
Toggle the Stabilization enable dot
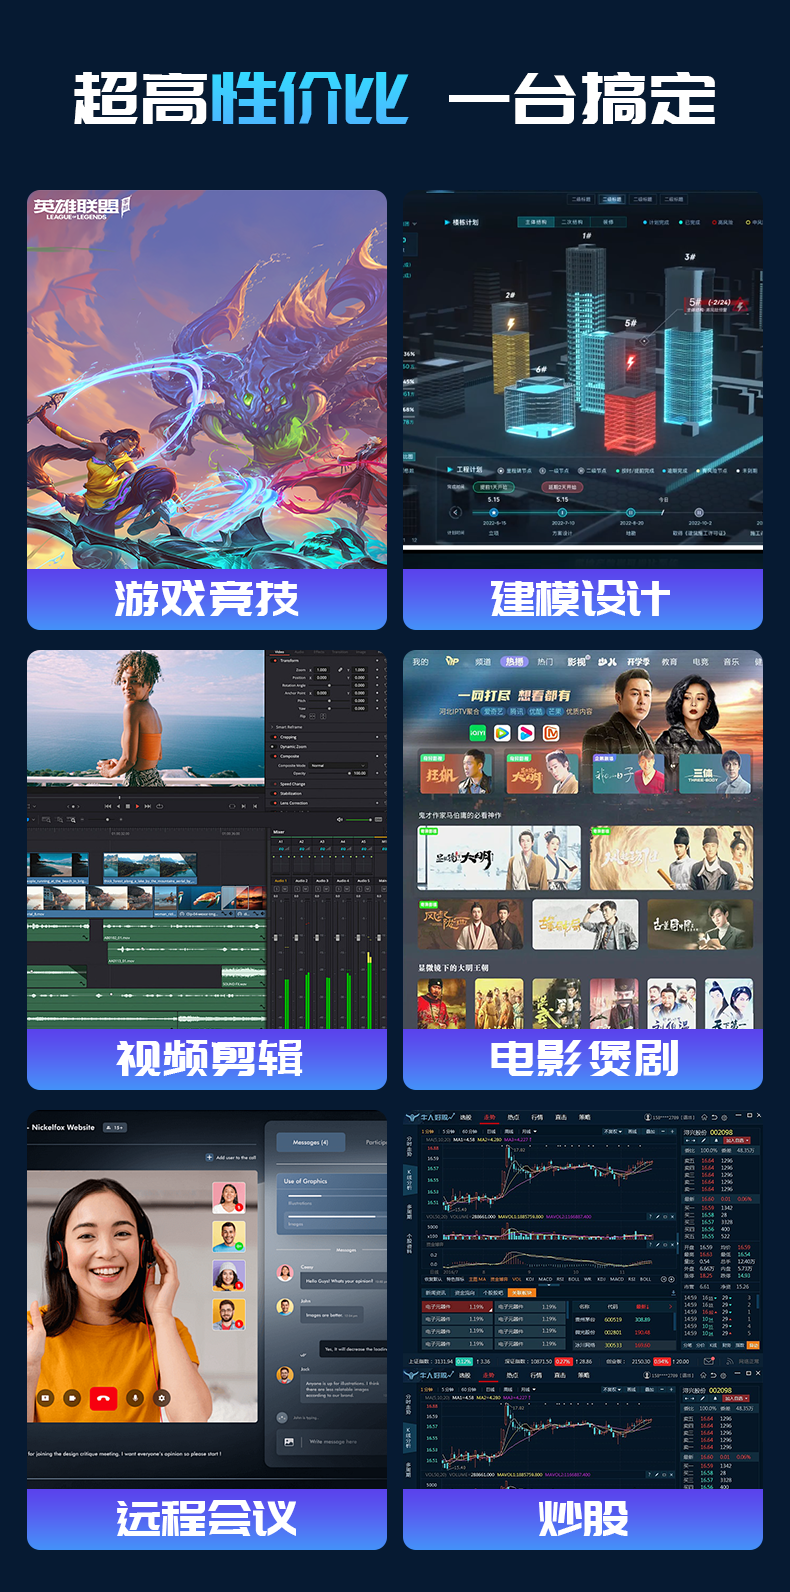(275, 793)
